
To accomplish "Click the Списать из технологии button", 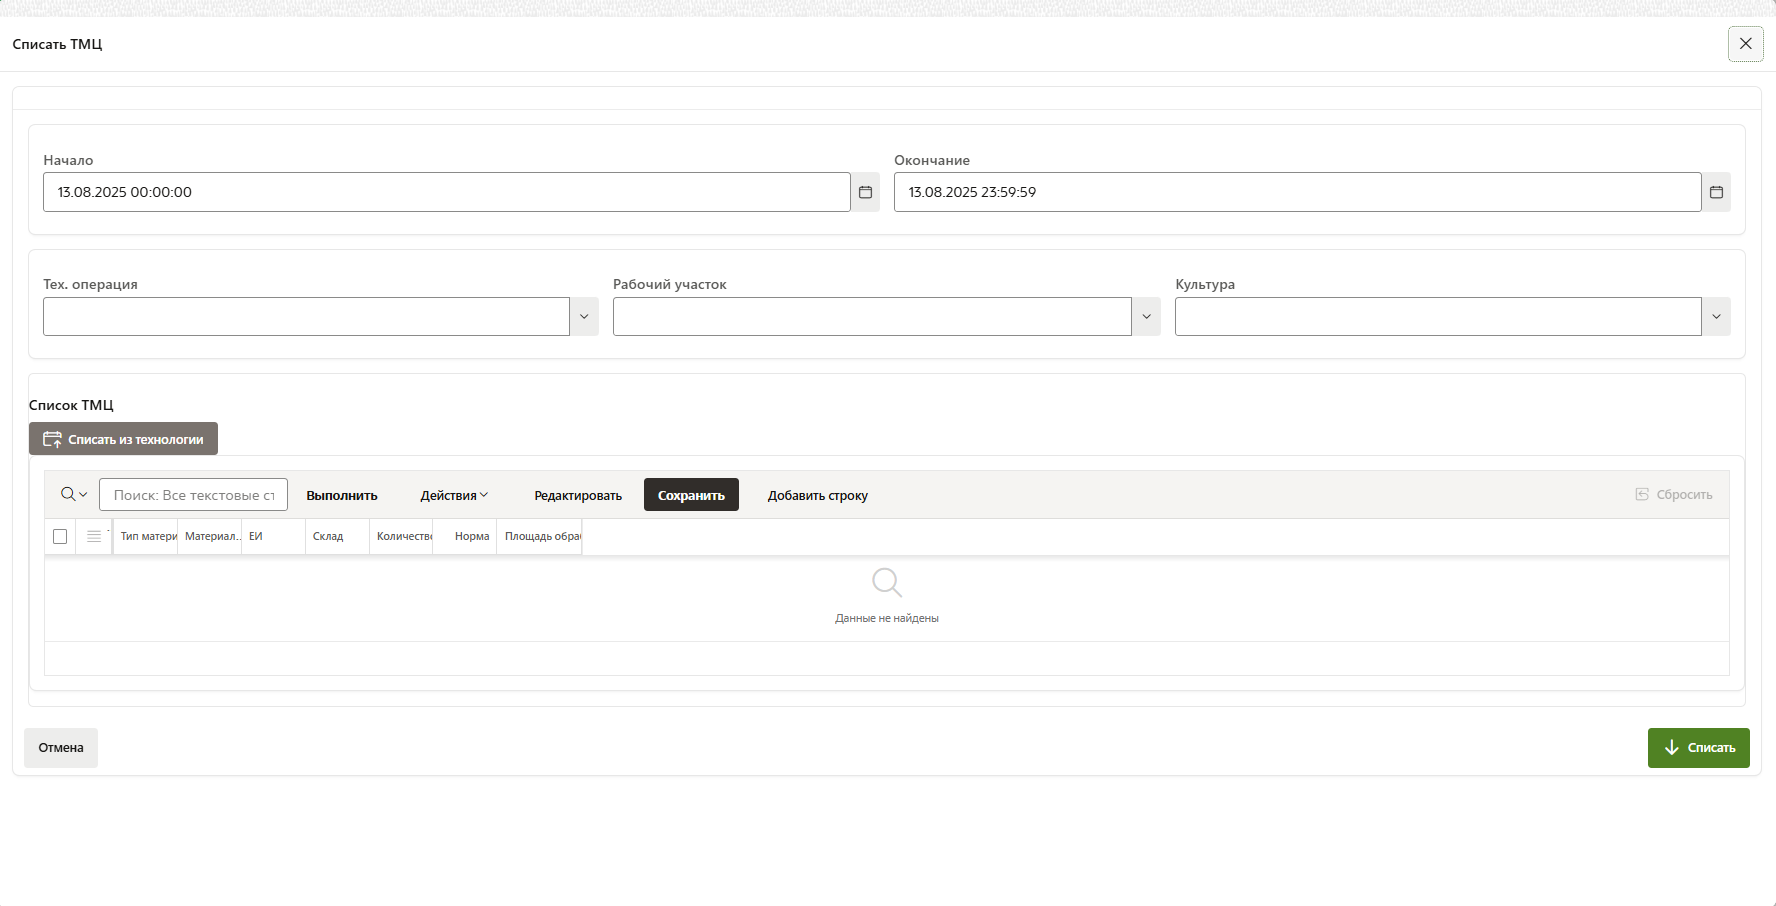I will coord(123,439).
